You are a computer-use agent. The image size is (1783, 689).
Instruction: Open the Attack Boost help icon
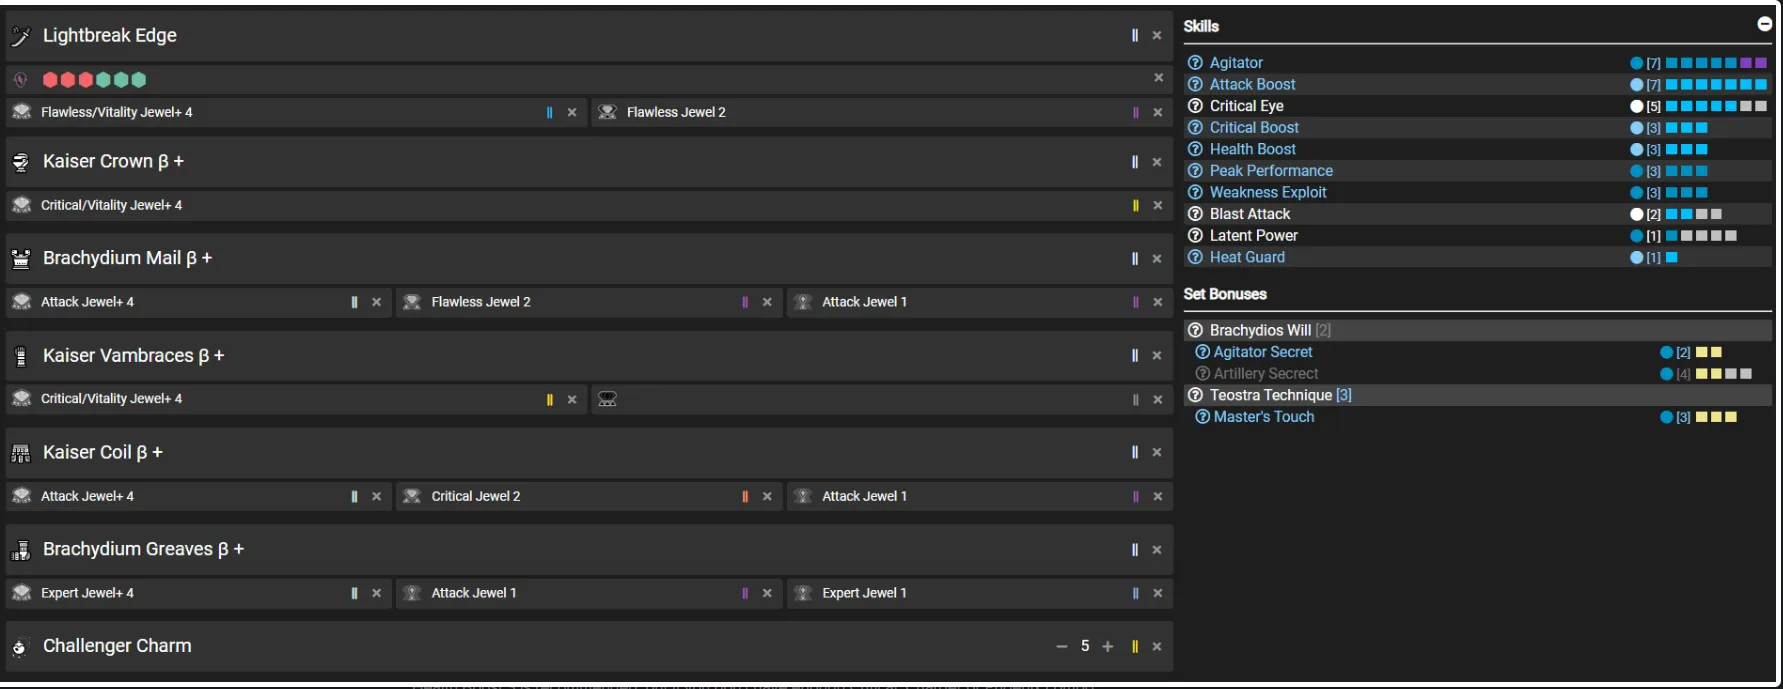tap(1195, 84)
